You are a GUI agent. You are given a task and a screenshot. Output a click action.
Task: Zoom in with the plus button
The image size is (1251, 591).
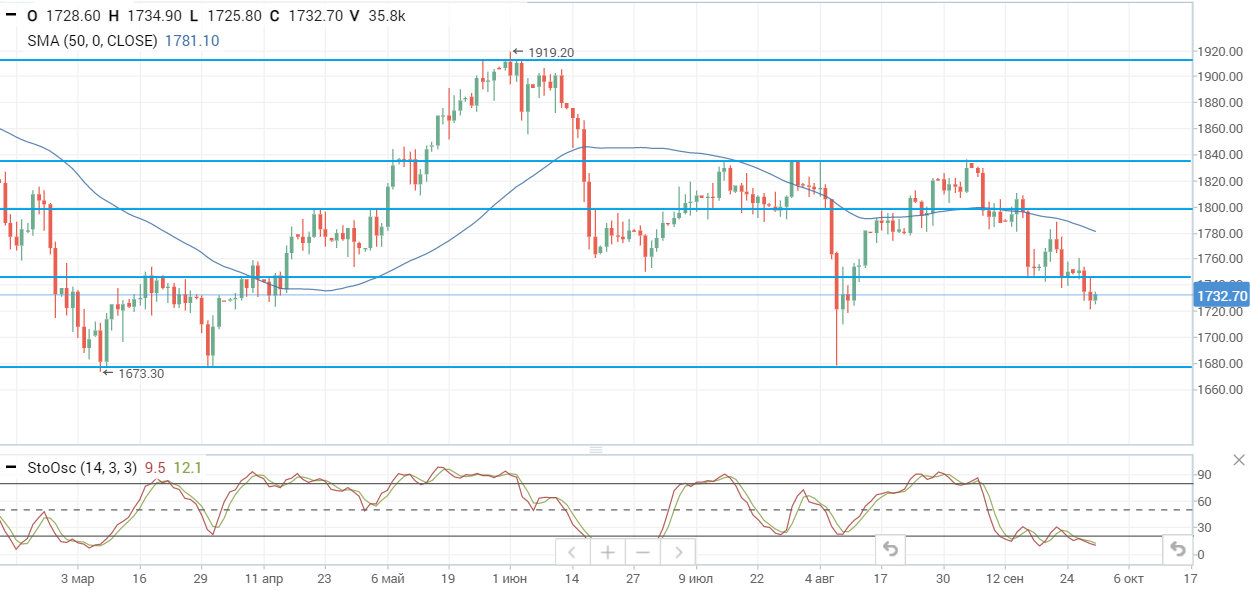(x=608, y=552)
